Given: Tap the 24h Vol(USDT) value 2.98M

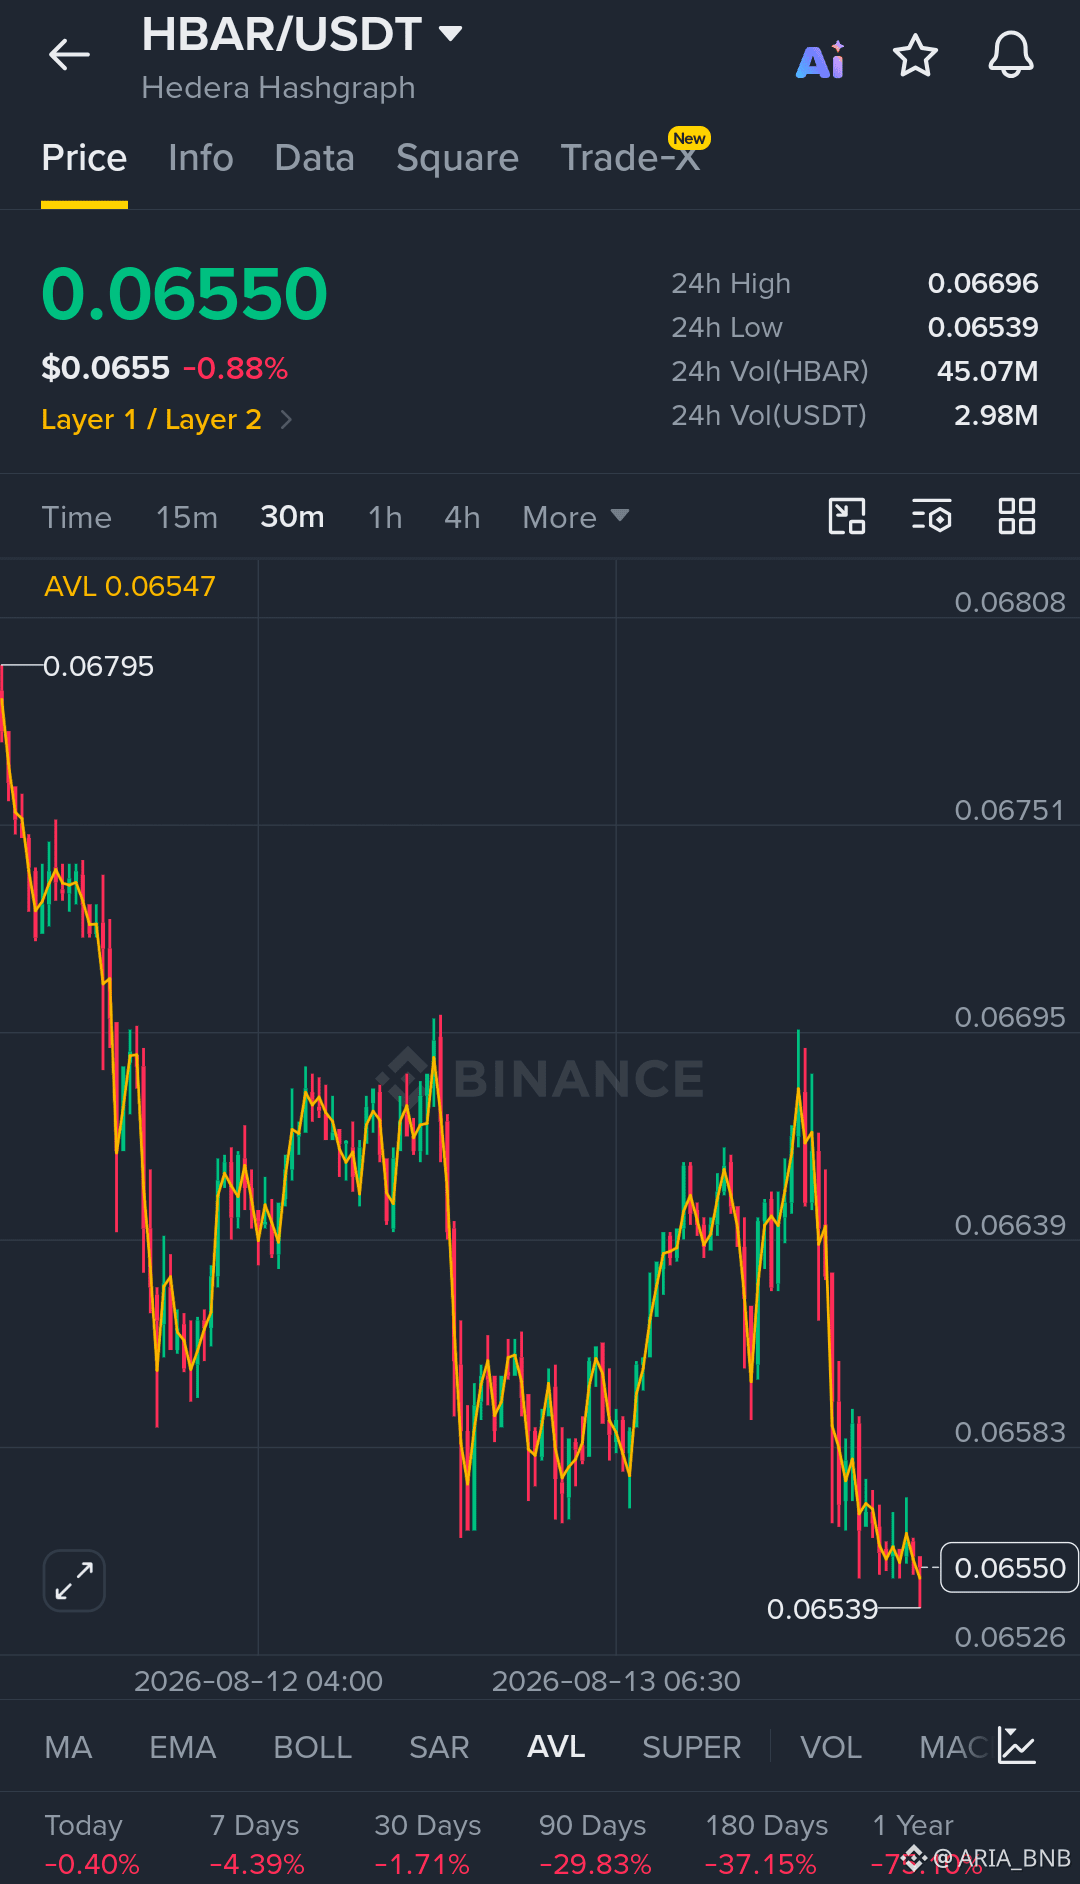Looking at the screenshot, I should click(996, 415).
